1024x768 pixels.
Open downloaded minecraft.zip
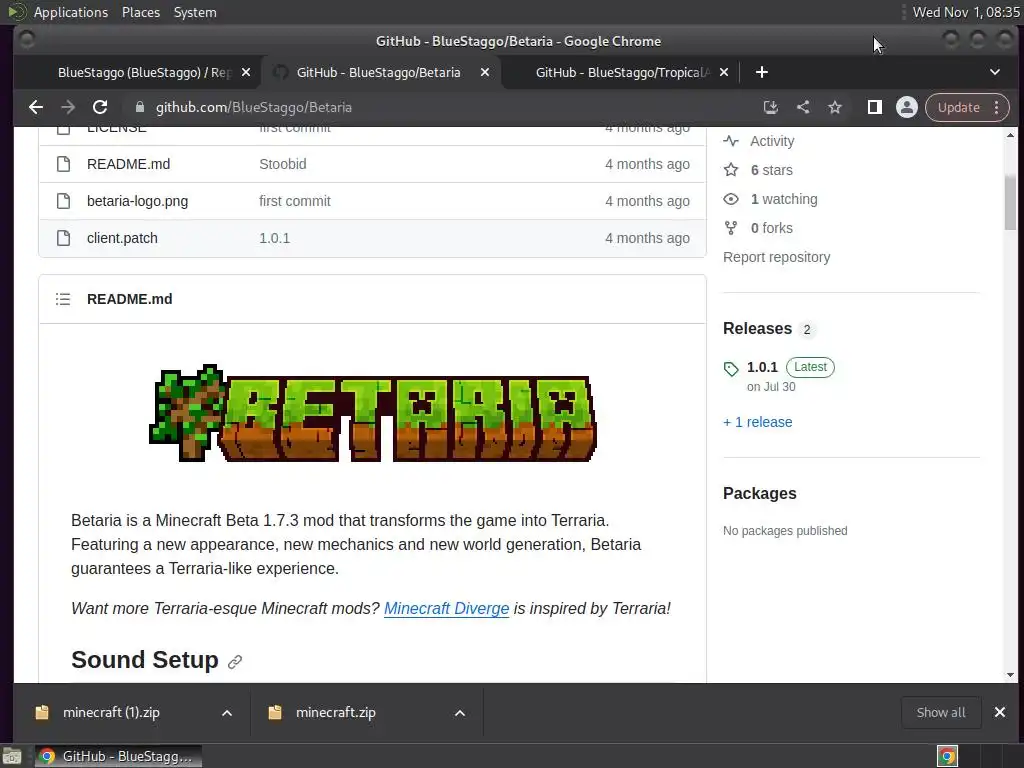click(336, 713)
